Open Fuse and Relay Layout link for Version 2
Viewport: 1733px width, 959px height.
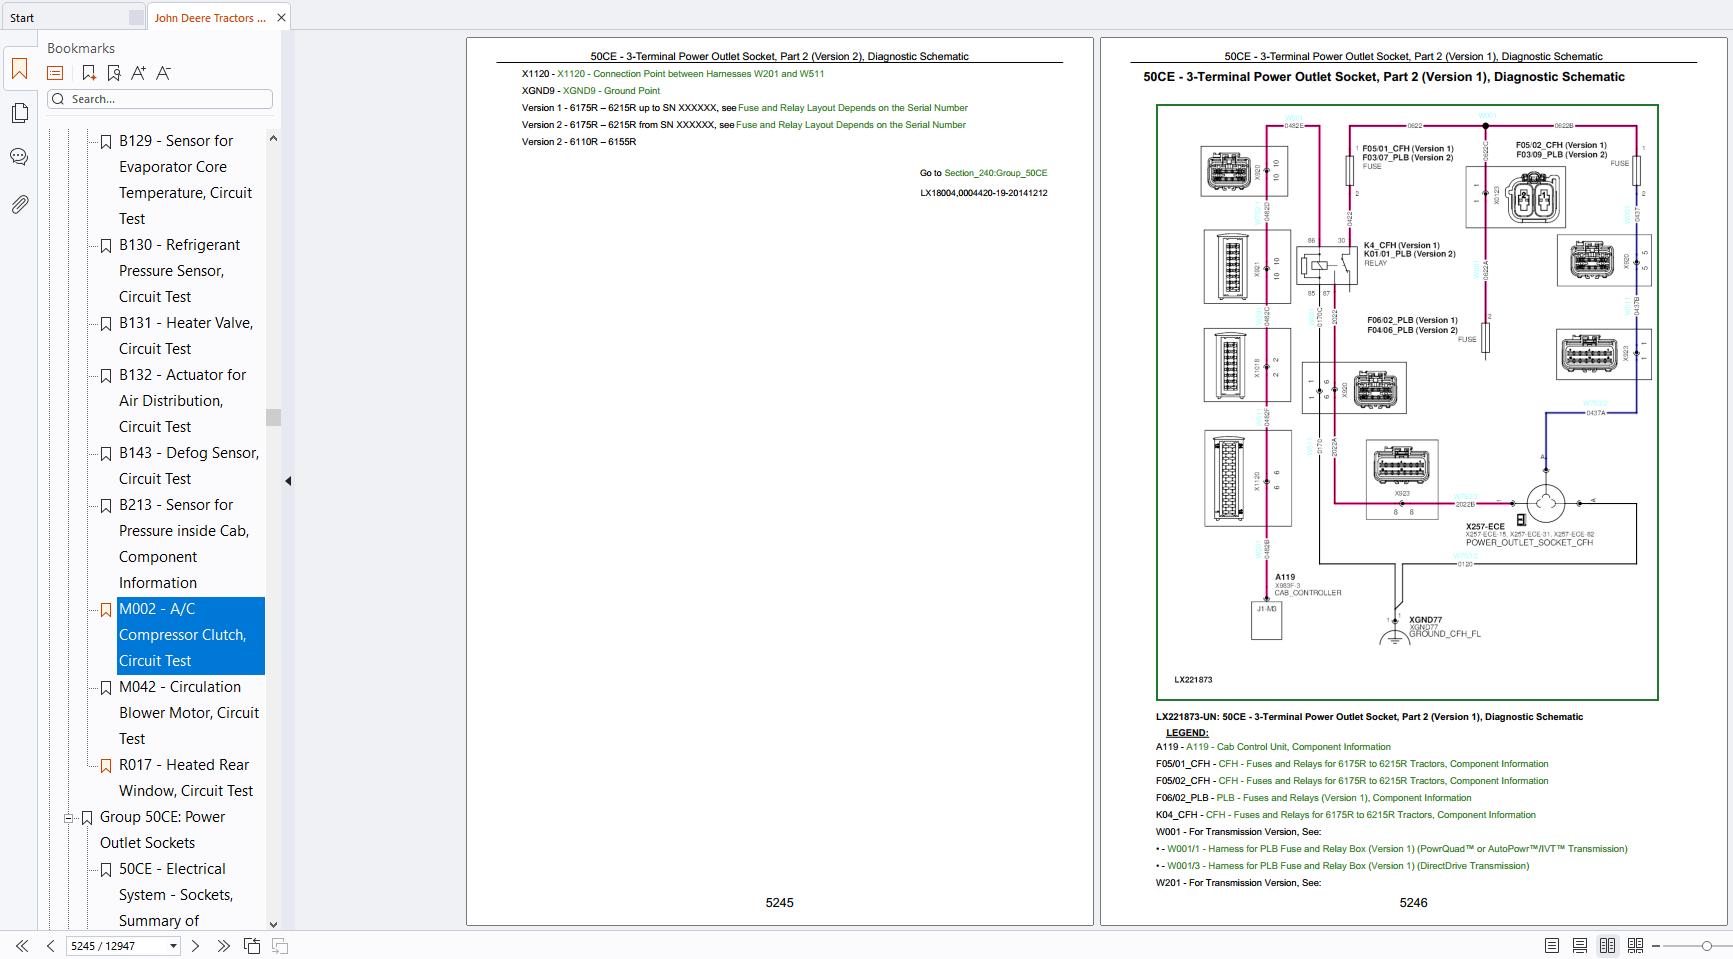click(851, 125)
